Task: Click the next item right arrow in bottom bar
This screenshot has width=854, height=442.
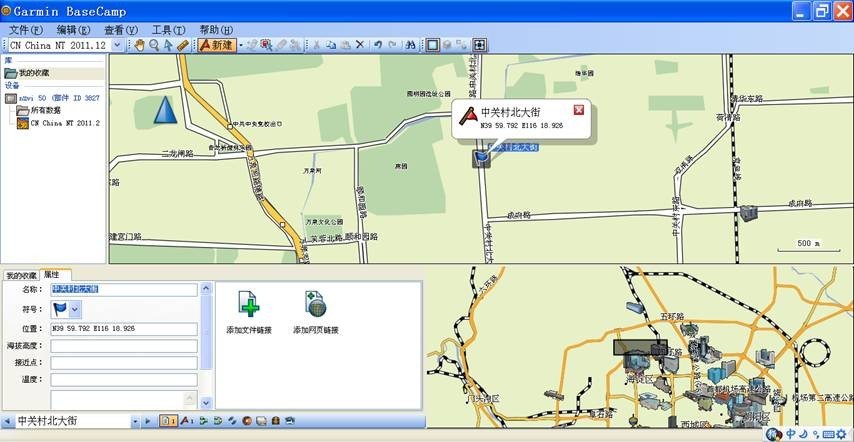Action: pos(147,421)
